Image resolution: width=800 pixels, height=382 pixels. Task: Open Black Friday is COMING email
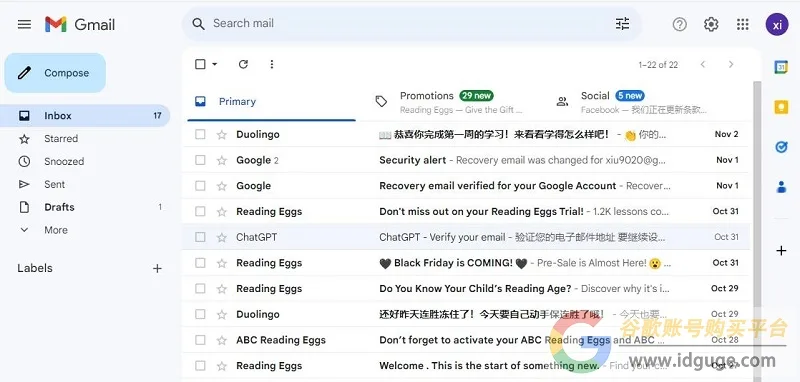(466, 263)
